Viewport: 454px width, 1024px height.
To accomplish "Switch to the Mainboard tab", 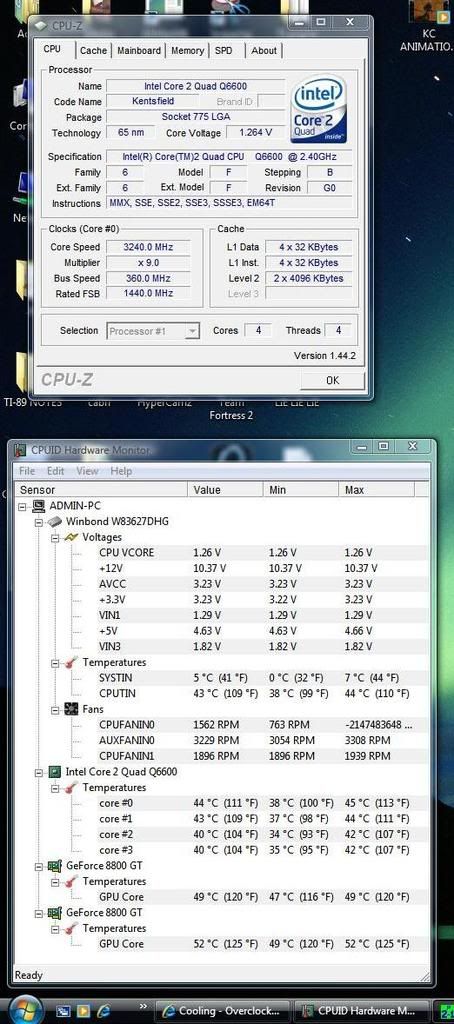I will pos(139,50).
